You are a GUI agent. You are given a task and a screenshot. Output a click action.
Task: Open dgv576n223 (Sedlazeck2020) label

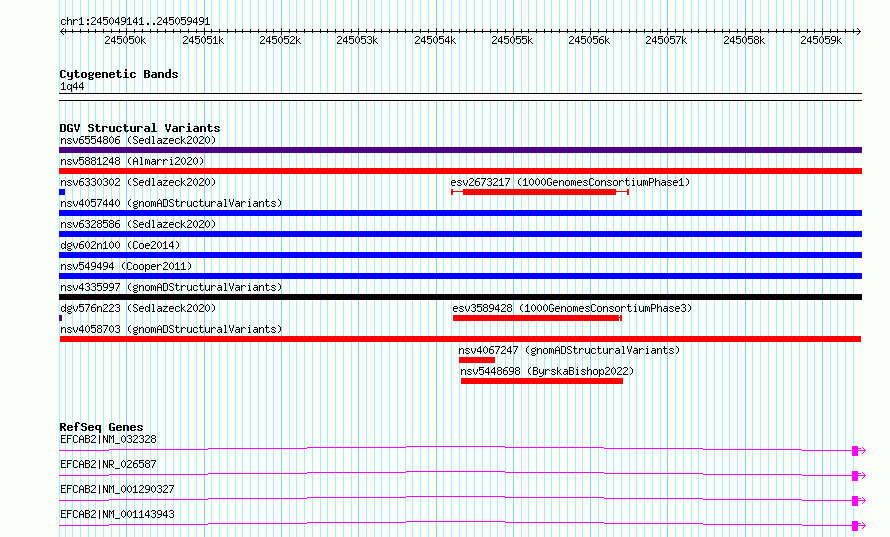(138, 308)
